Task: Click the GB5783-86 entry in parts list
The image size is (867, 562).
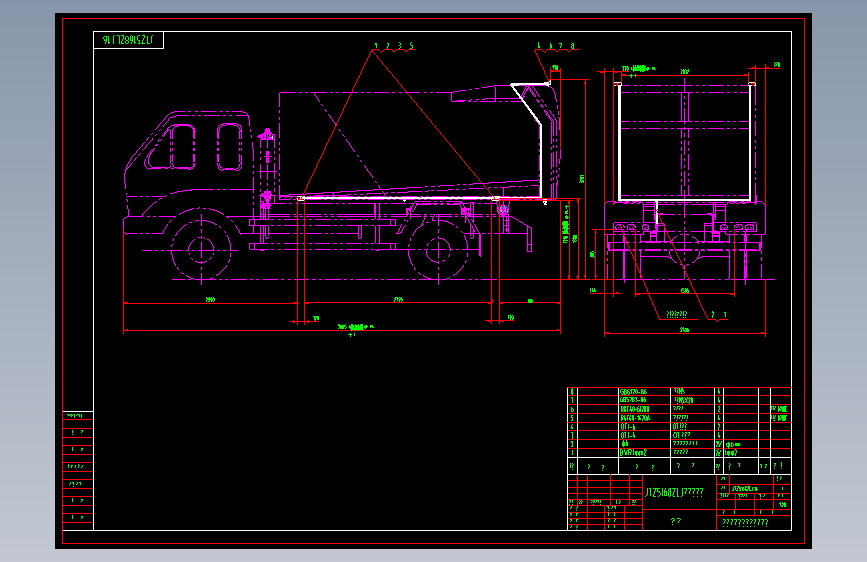Action: pyautogui.click(x=633, y=400)
